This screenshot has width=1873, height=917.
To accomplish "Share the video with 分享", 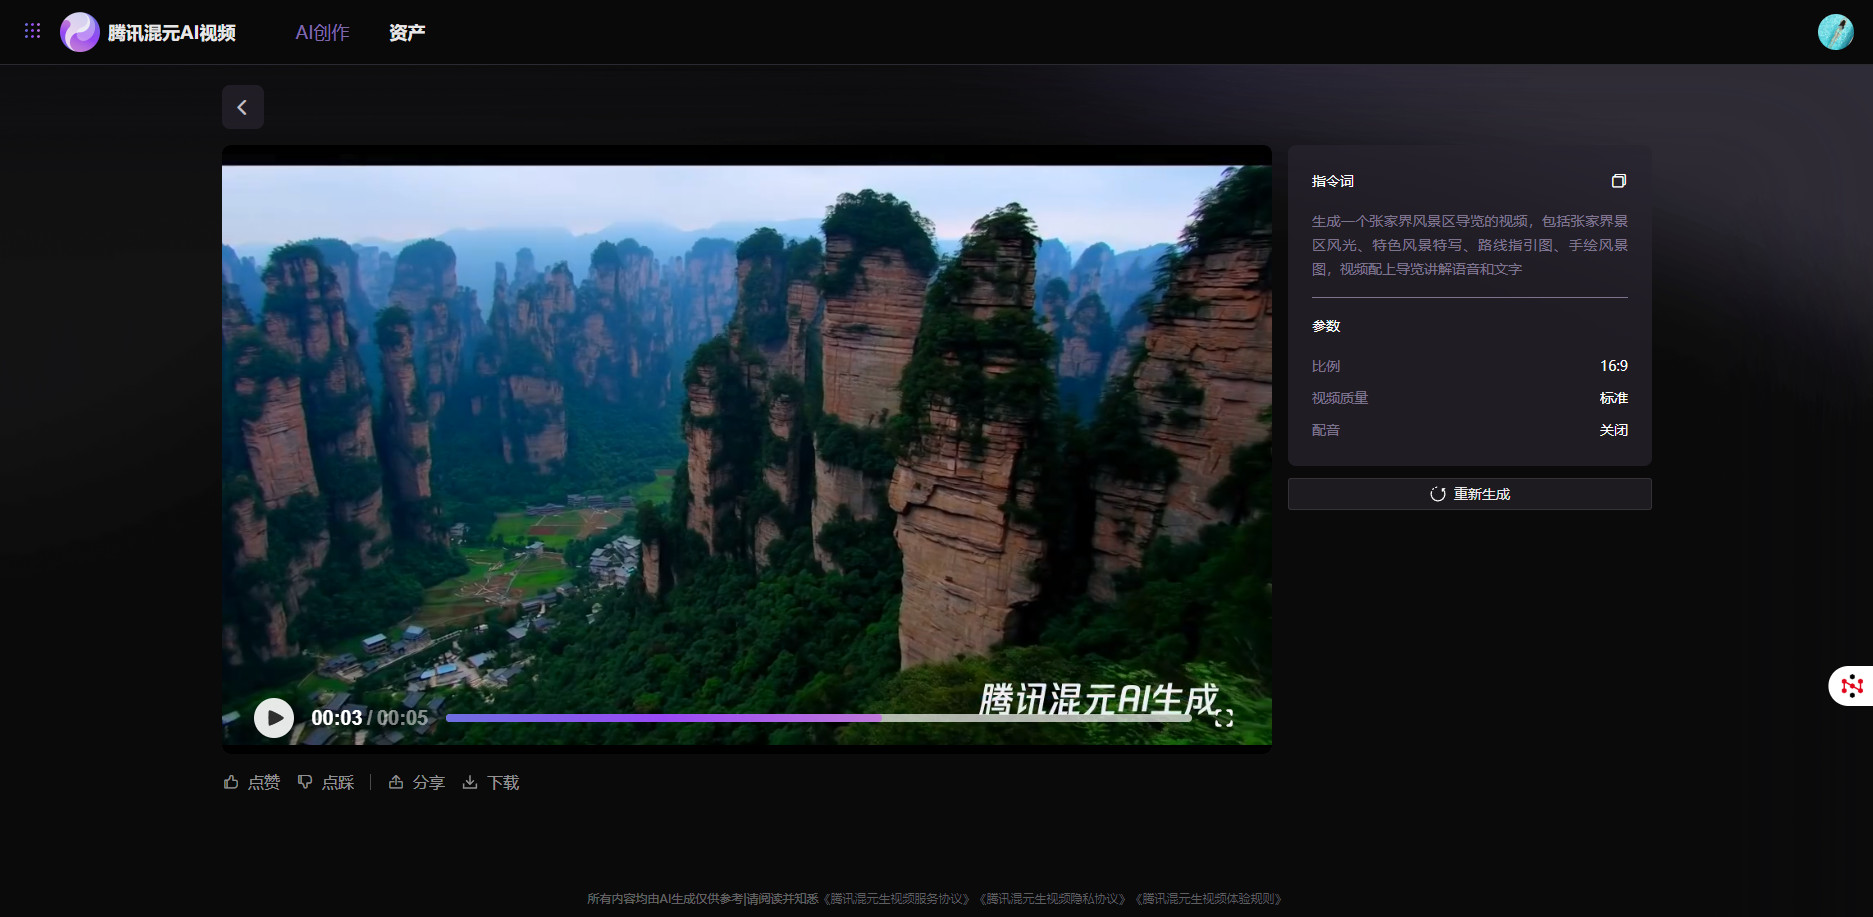I will click(x=417, y=782).
